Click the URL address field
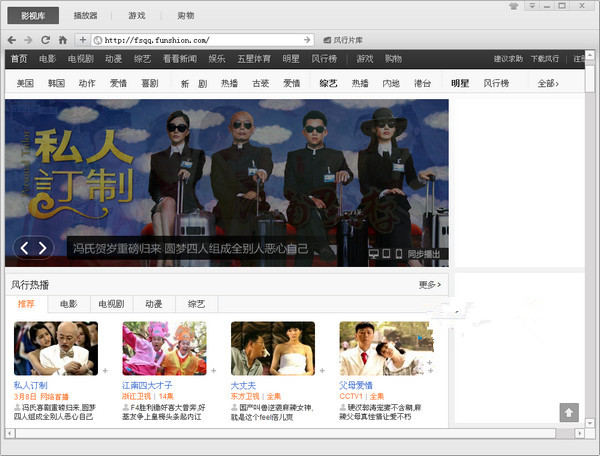Image resolution: width=600 pixels, height=456 pixels. point(200,40)
